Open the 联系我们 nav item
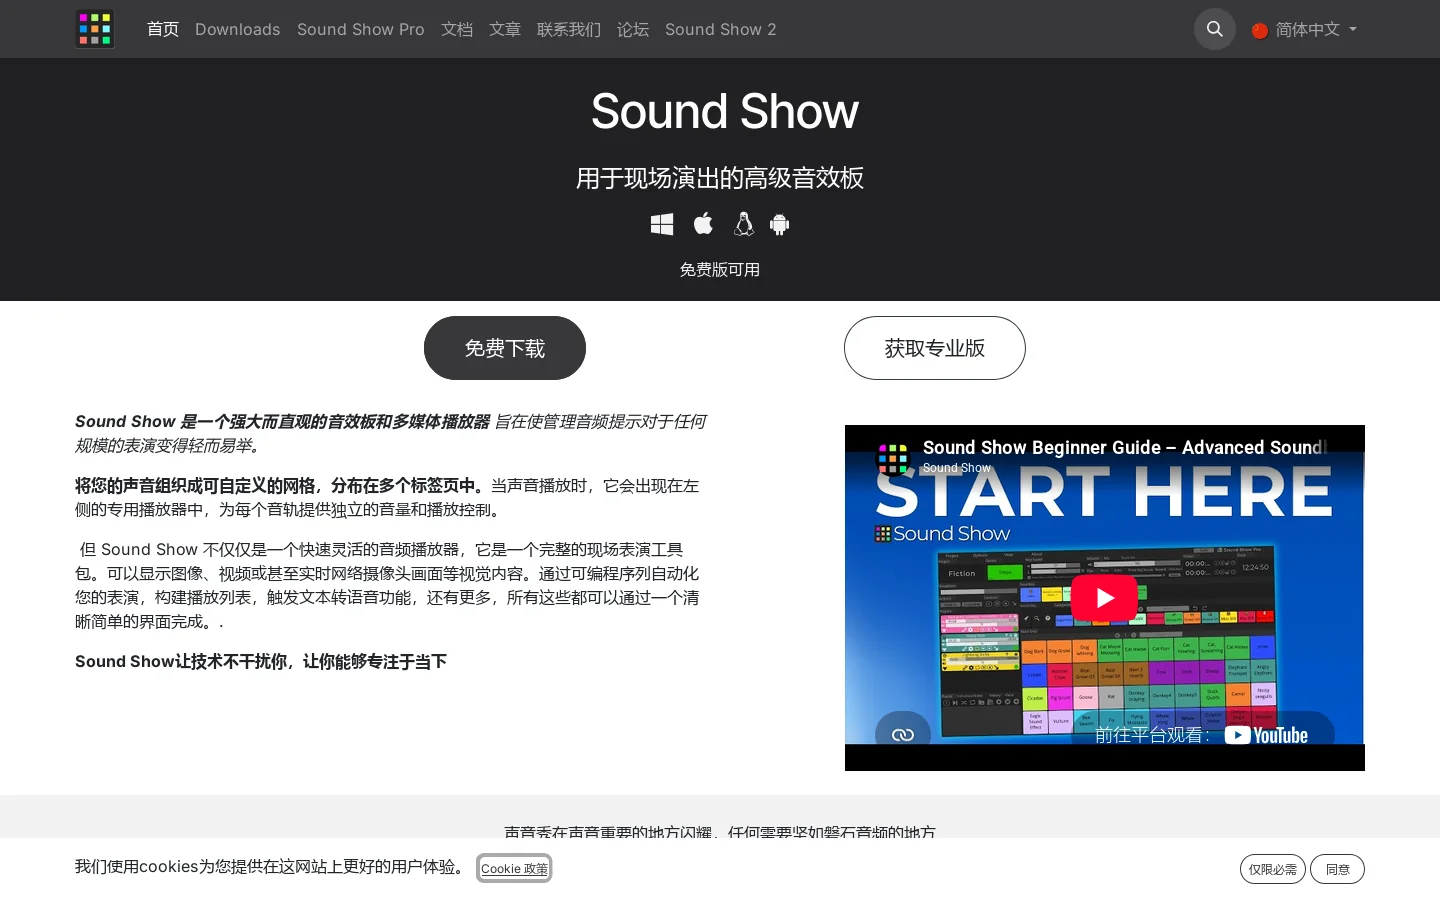Image resolution: width=1440 pixels, height=900 pixels. pos(569,29)
